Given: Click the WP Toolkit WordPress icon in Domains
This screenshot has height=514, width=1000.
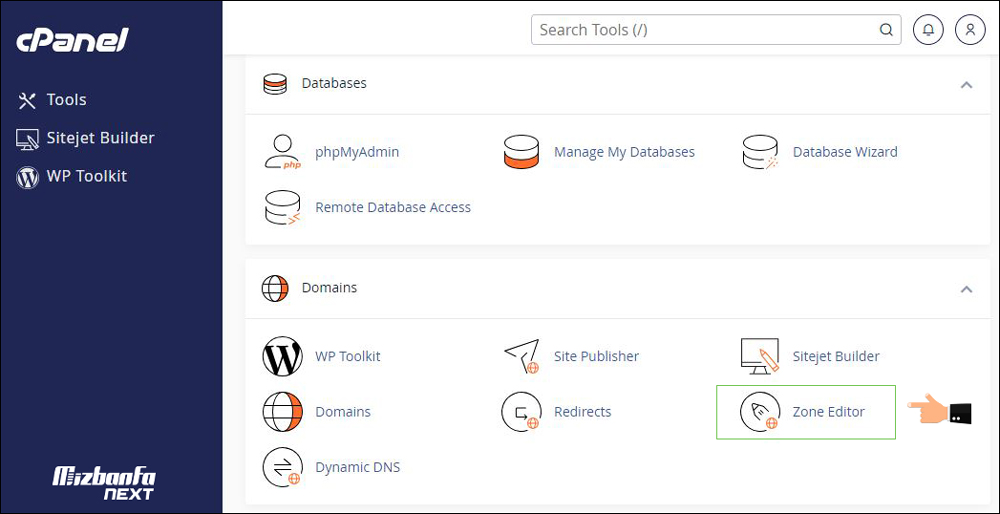Looking at the screenshot, I should (x=283, y=356).
